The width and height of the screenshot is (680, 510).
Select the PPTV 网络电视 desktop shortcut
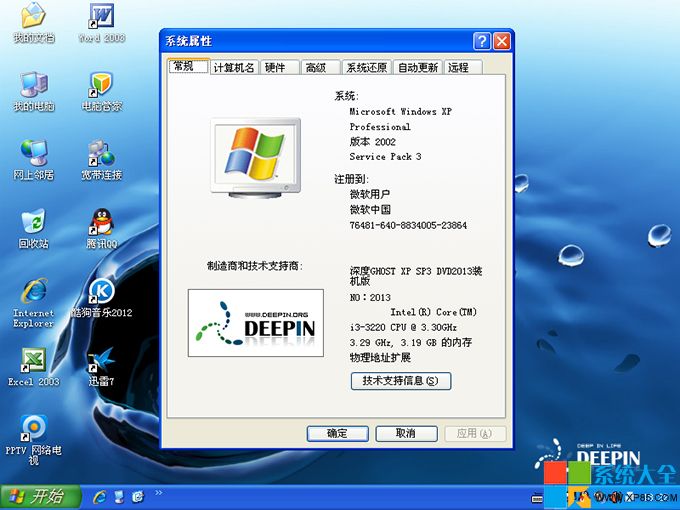pos(33,440)
